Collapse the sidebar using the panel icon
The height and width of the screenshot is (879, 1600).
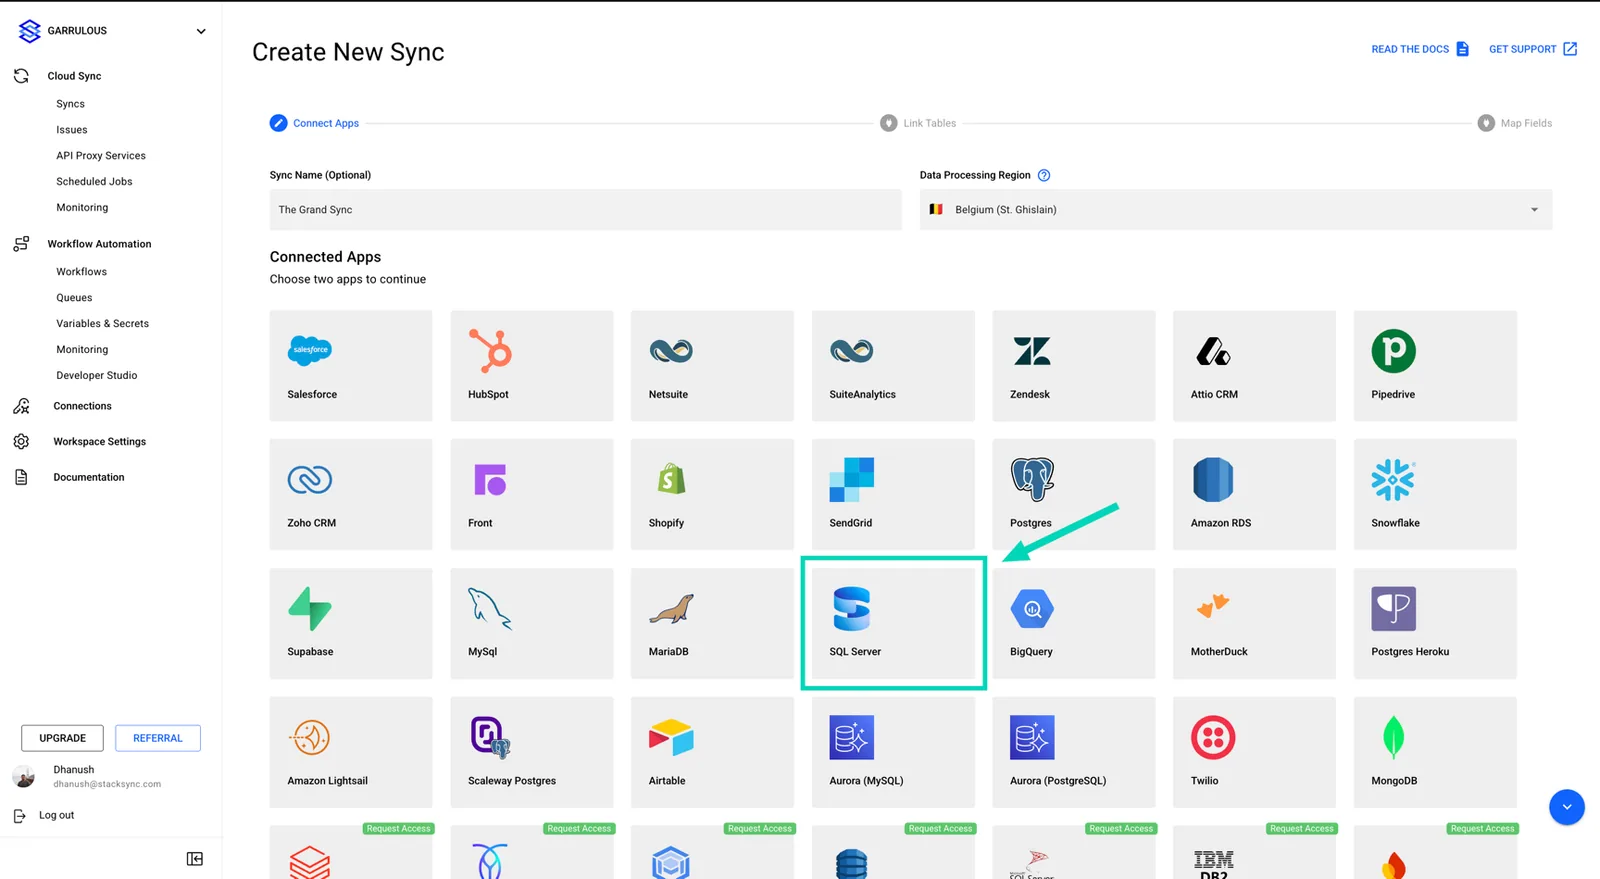tap(195, 859)
